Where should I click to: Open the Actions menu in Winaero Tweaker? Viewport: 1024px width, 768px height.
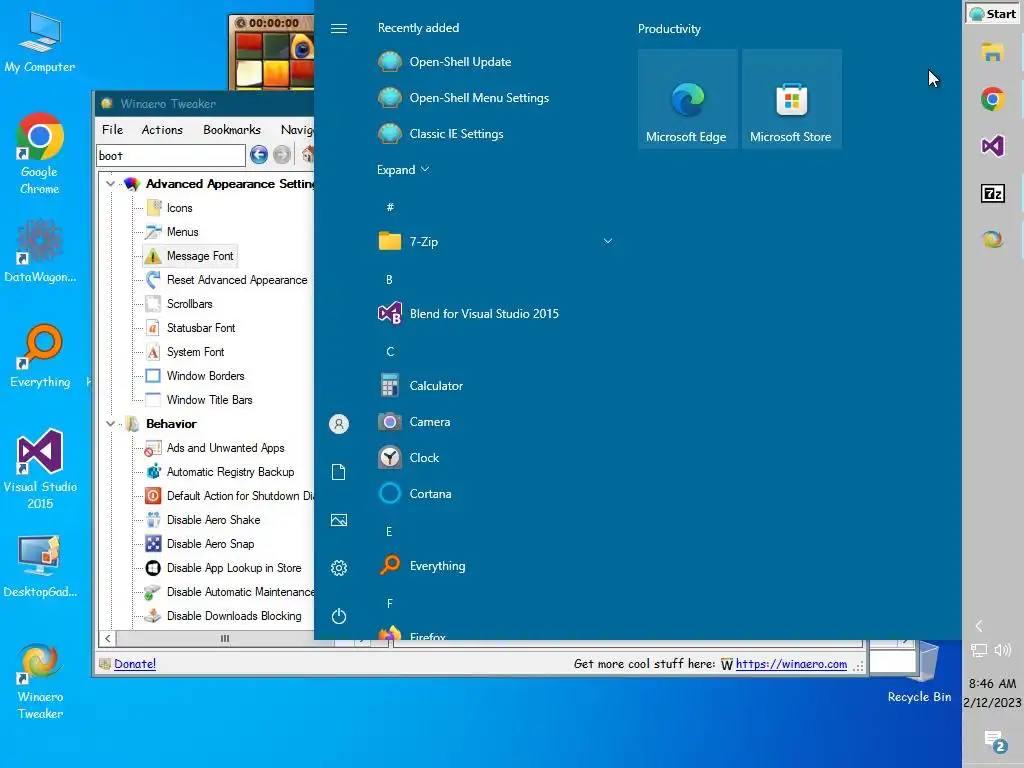(x=162, y=129)
